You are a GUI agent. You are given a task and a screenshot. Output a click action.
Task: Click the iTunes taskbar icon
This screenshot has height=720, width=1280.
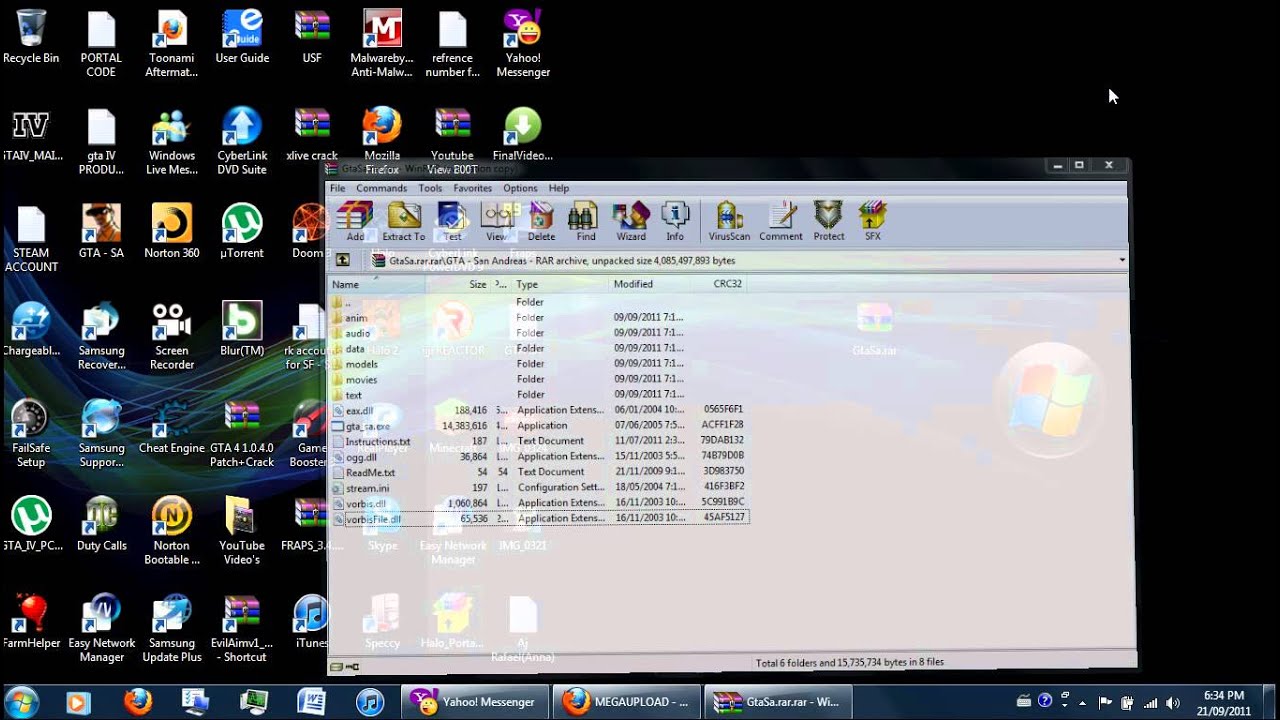[x=370, y=702]
